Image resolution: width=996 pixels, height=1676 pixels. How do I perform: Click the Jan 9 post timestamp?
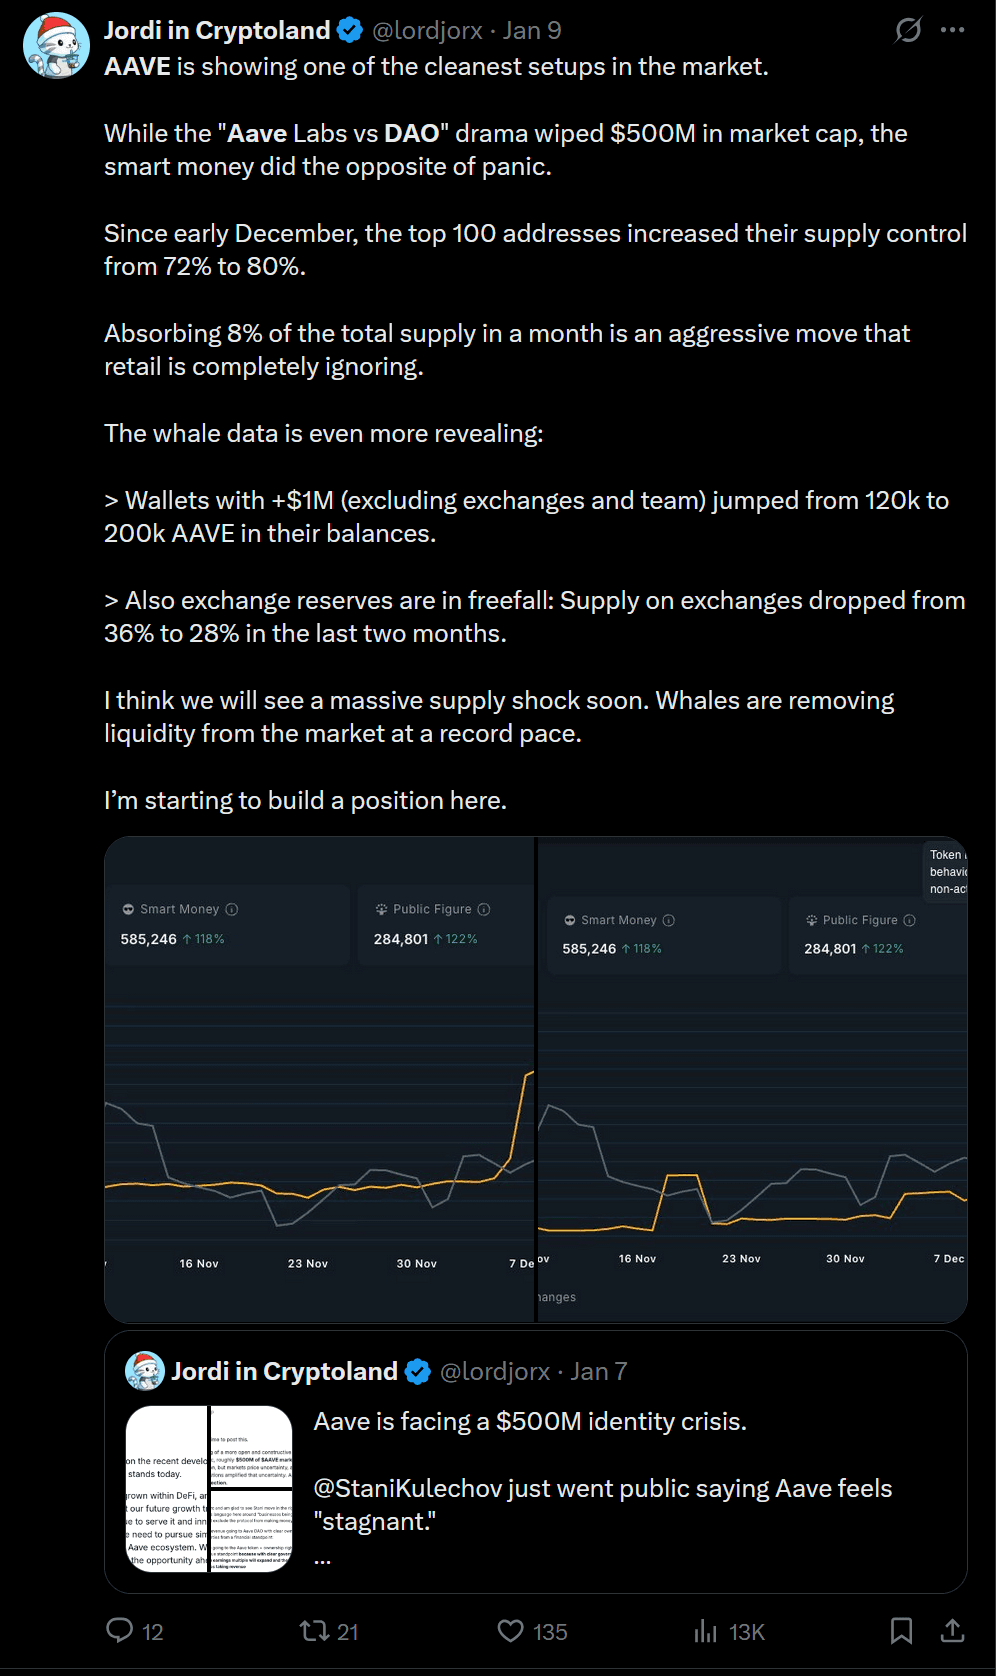coord(532,31)
